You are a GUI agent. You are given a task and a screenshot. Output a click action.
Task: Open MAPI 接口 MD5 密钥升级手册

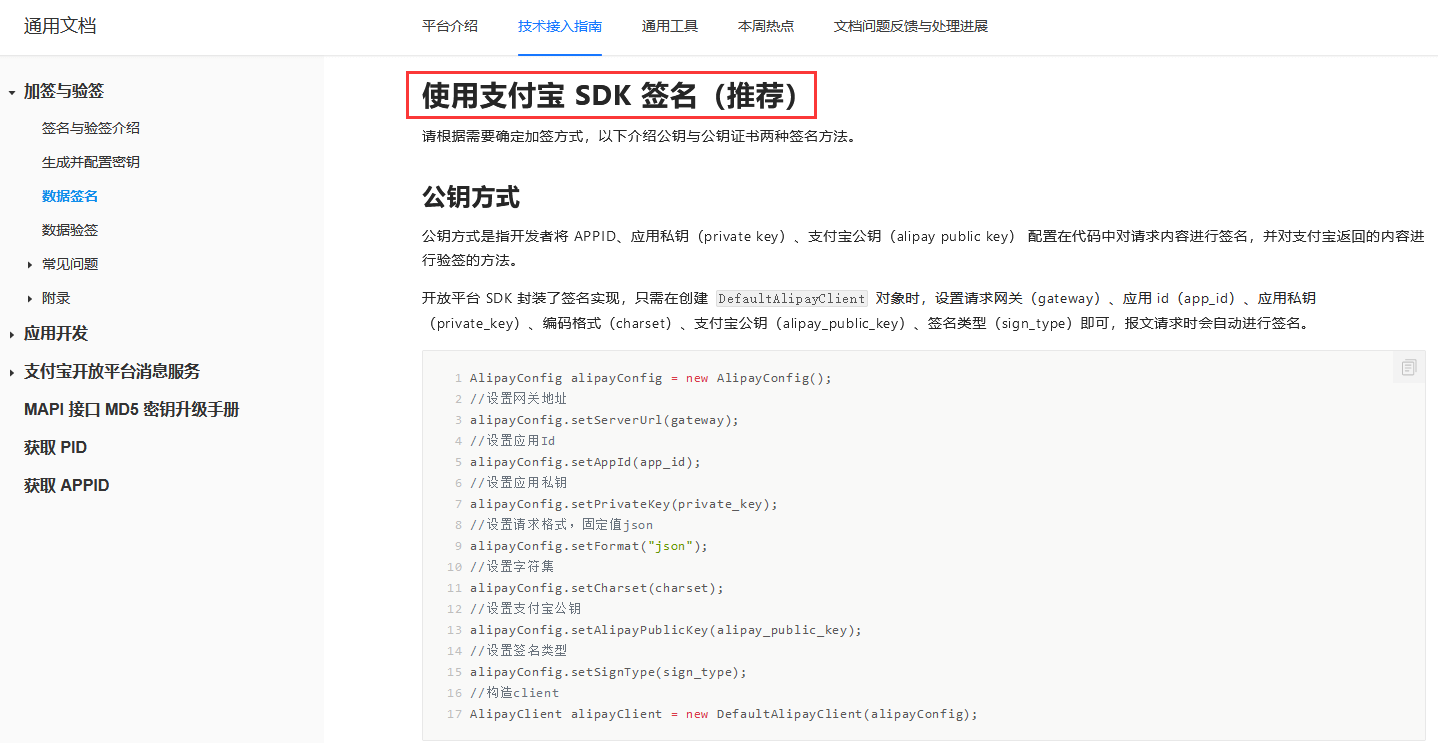(132, 409)
